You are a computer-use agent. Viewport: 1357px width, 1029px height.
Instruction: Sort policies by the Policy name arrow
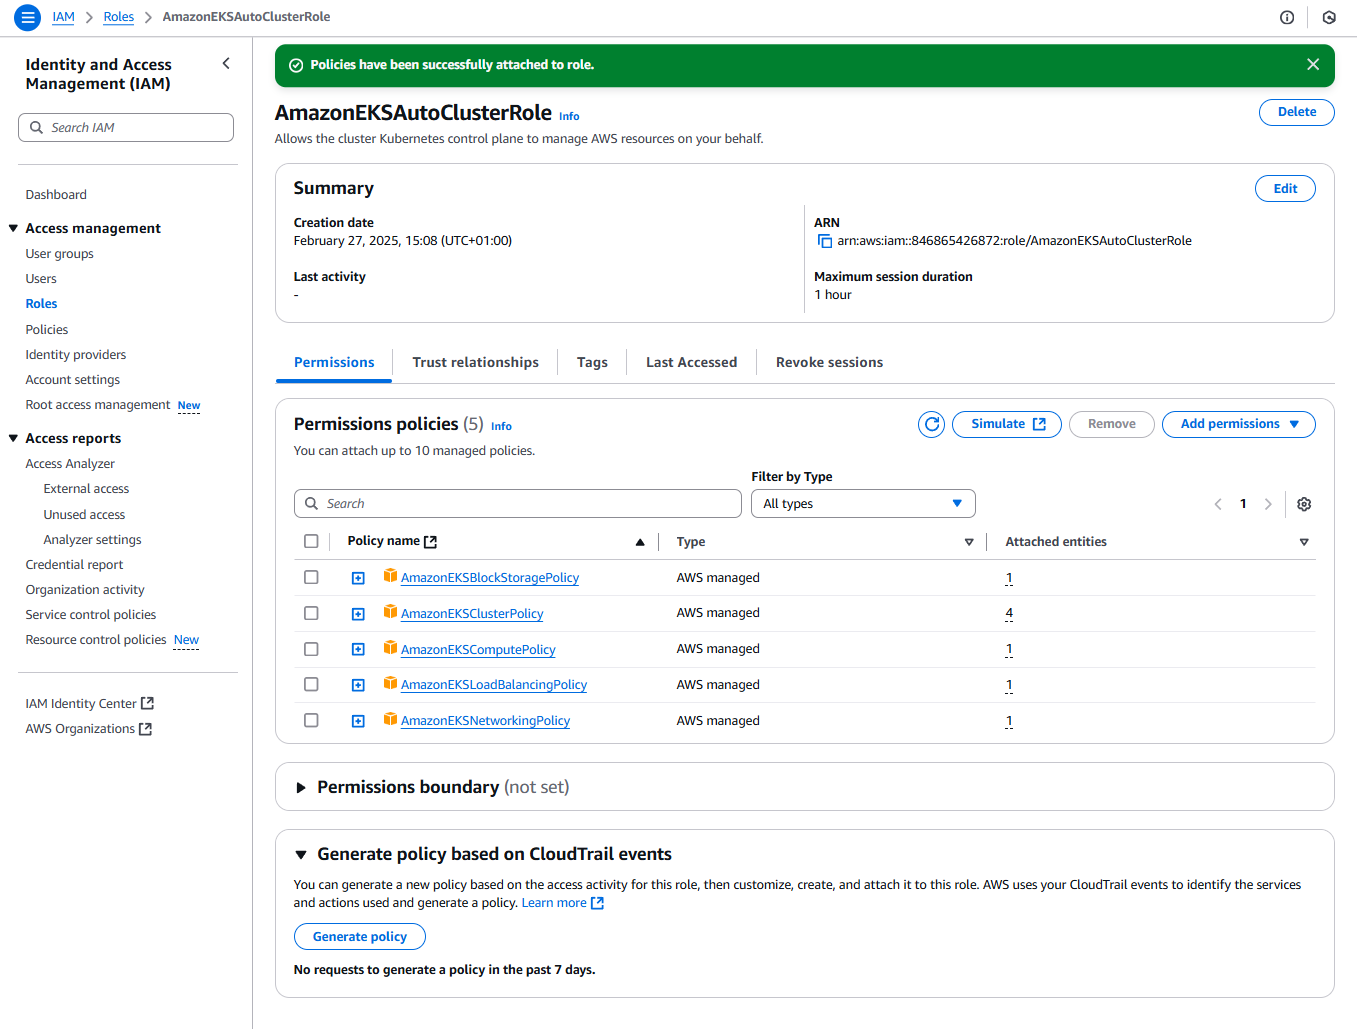[640, 542]
